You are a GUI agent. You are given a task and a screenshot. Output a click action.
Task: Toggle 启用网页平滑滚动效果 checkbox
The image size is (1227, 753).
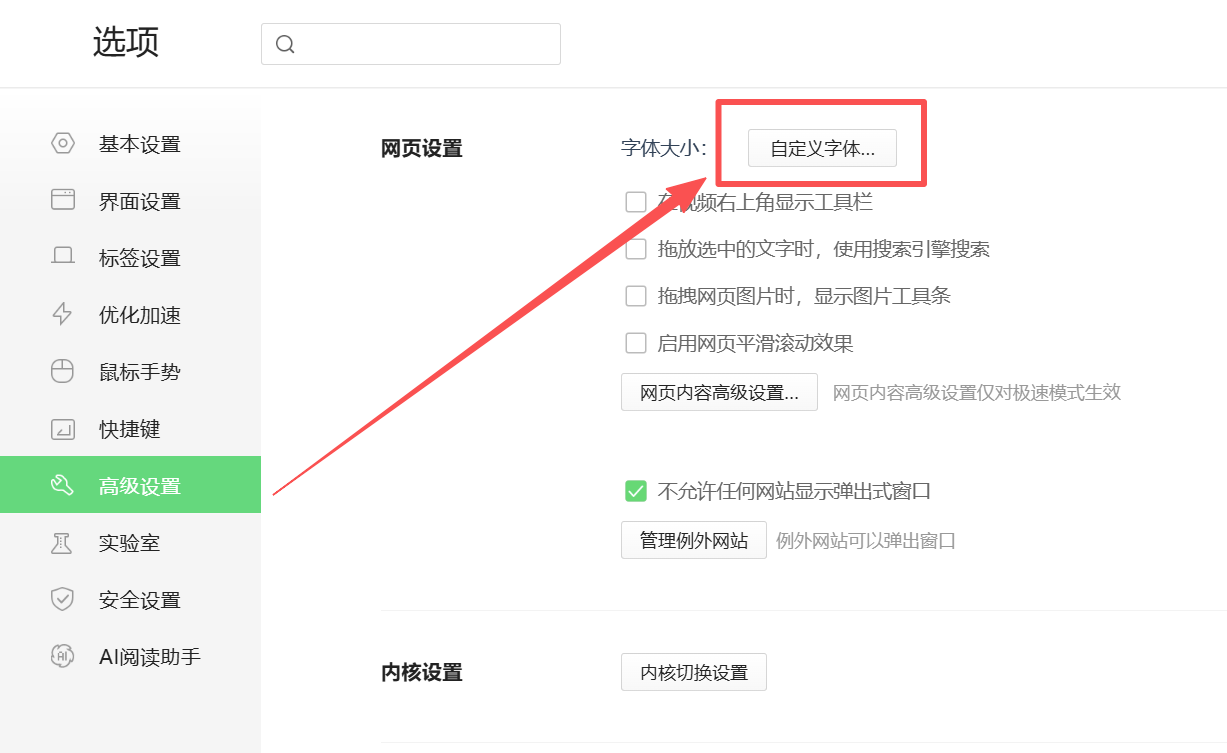636,343
